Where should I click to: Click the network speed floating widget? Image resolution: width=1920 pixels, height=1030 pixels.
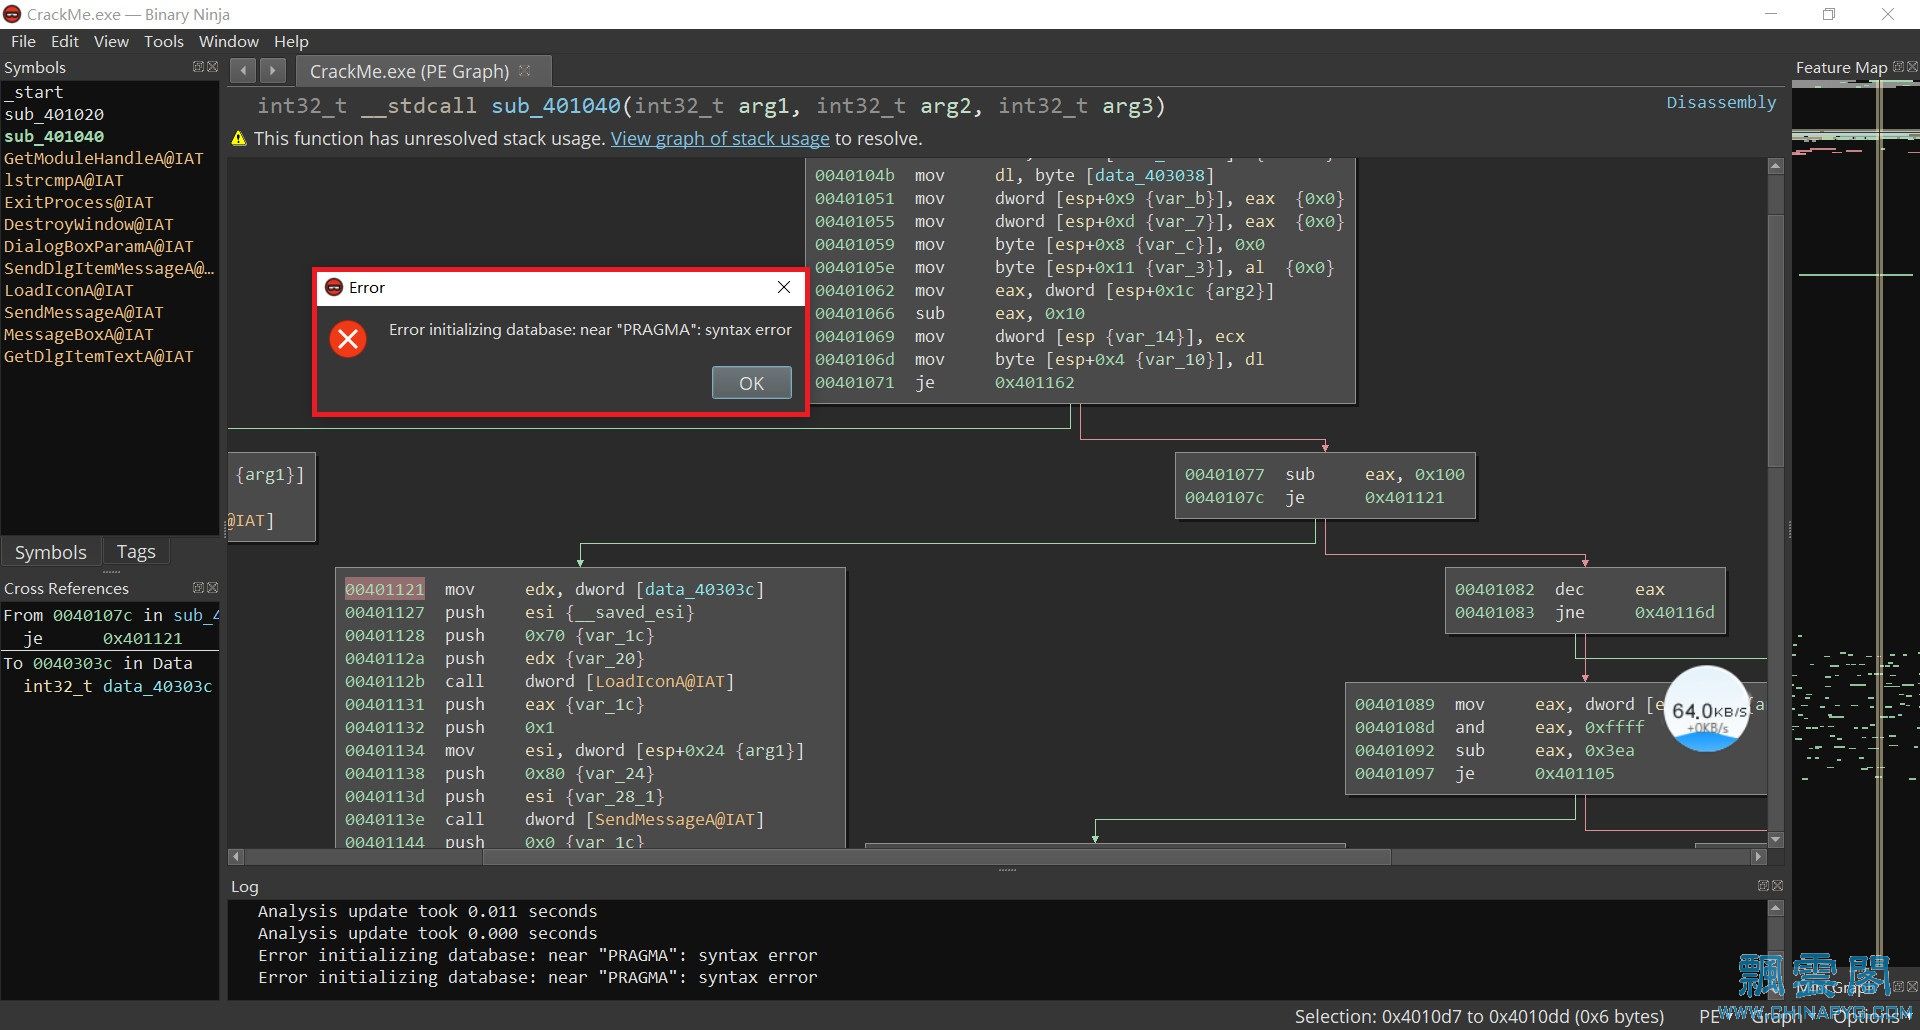[1708, 709]
